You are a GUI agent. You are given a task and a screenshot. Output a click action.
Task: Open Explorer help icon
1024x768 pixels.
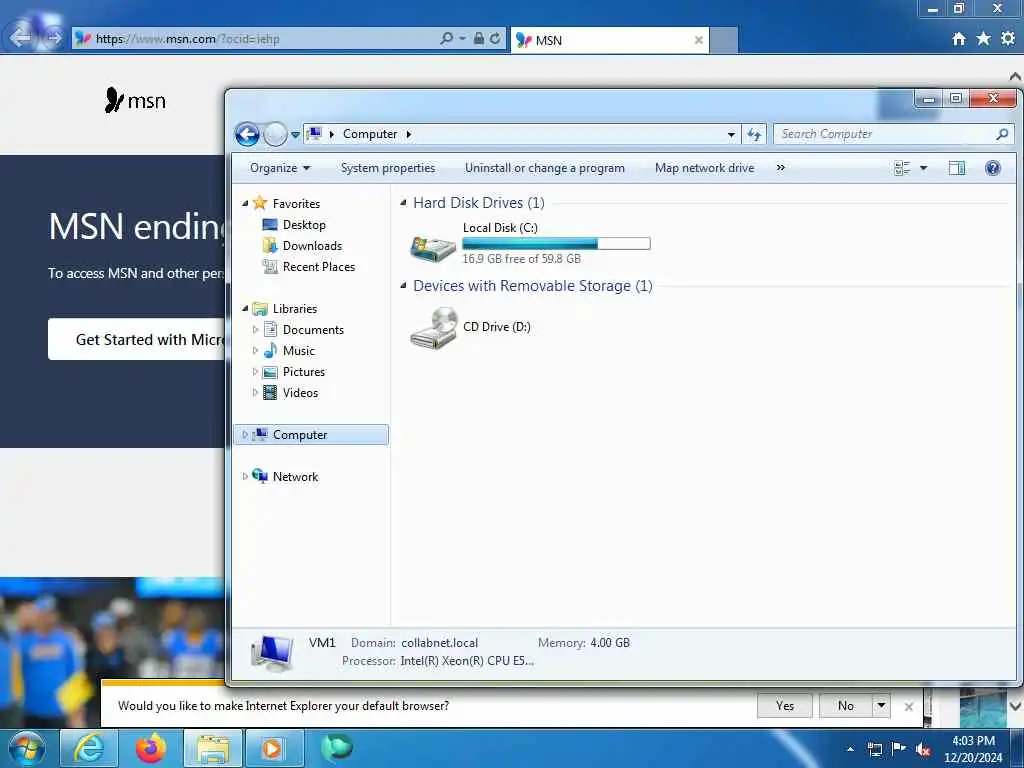click(993, 168)
